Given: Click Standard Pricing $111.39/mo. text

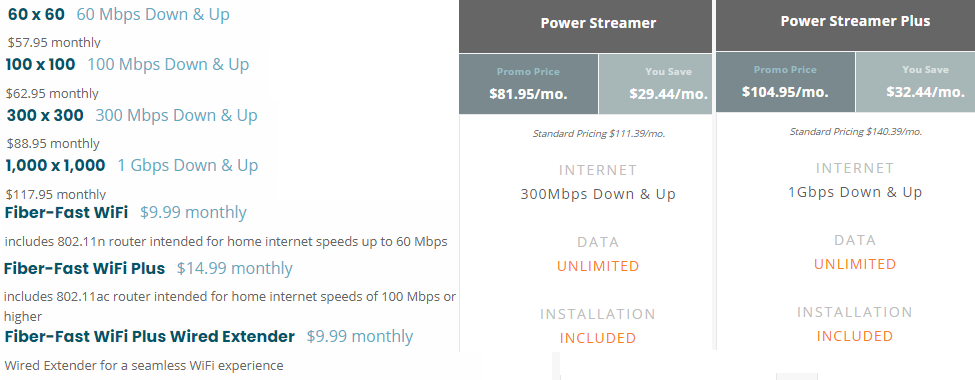Looking at the screenshot, I should (x=599, y=134).
